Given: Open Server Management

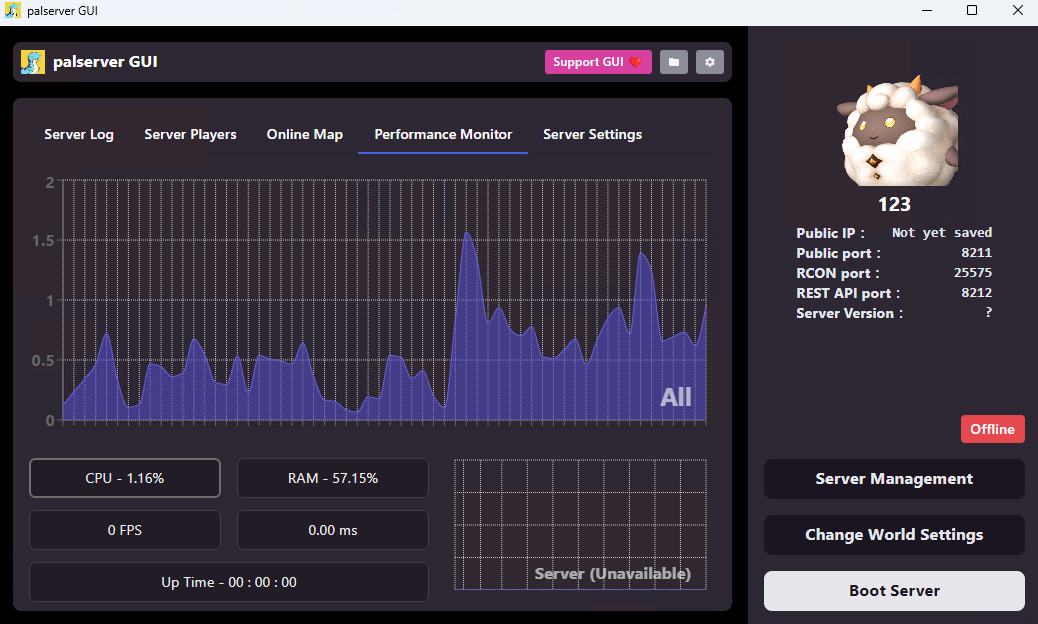Looking at the screenshot, I should pyautogui.click(x=894, y=478).
